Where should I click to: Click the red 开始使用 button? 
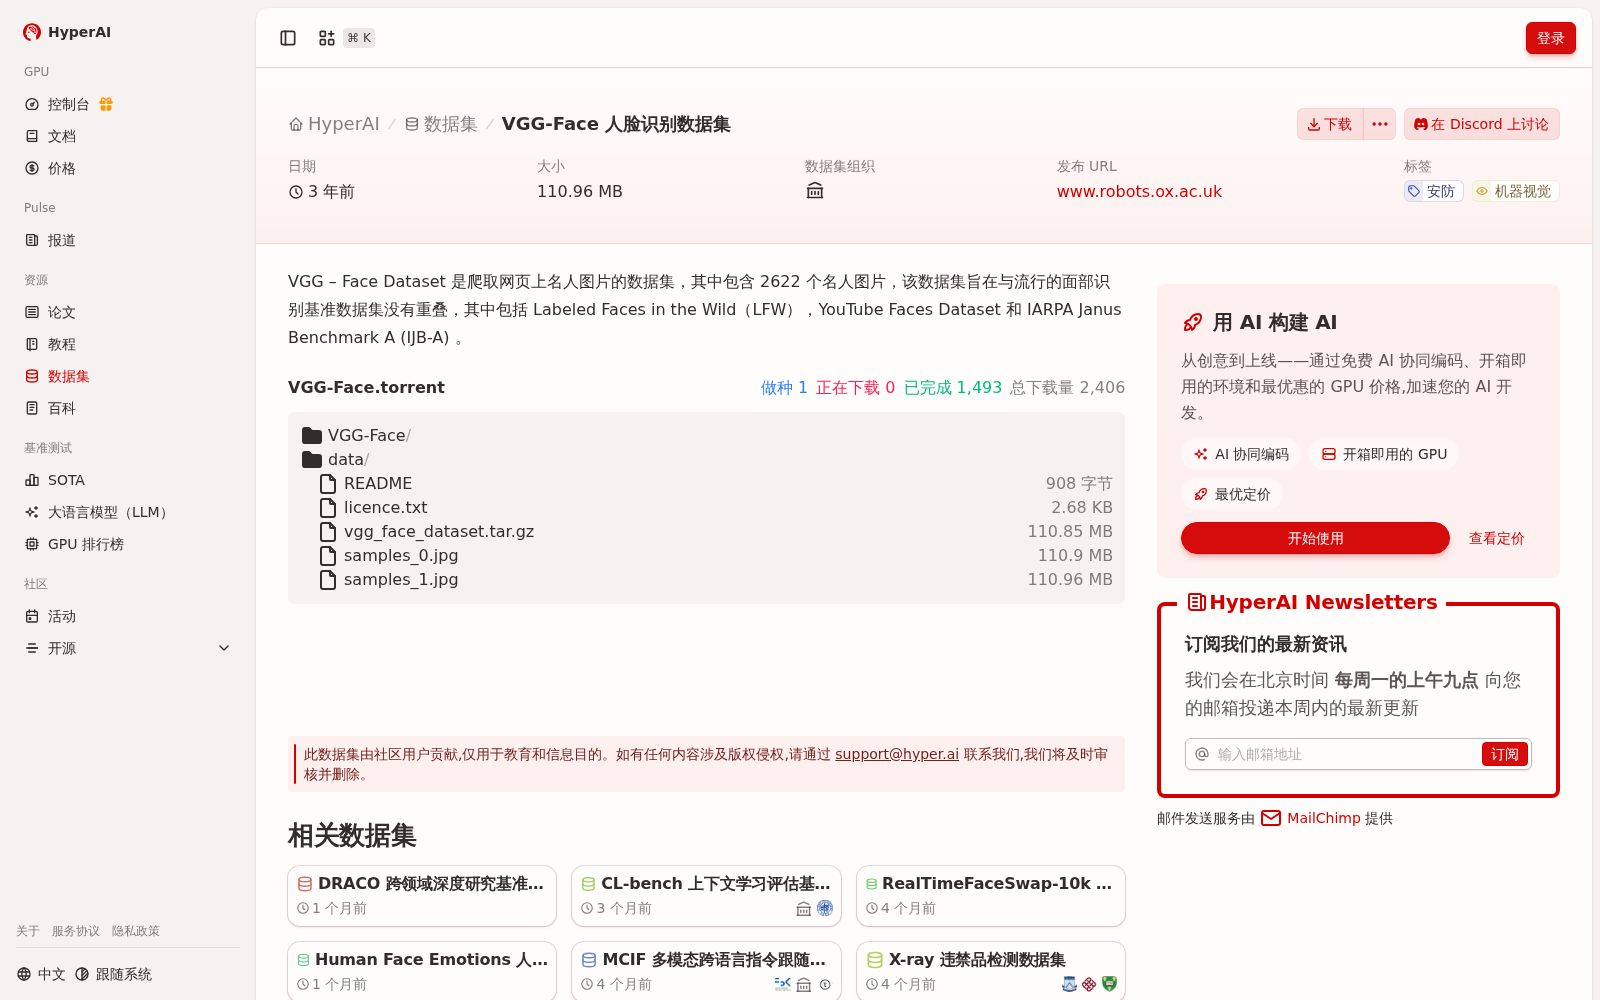1315,538
